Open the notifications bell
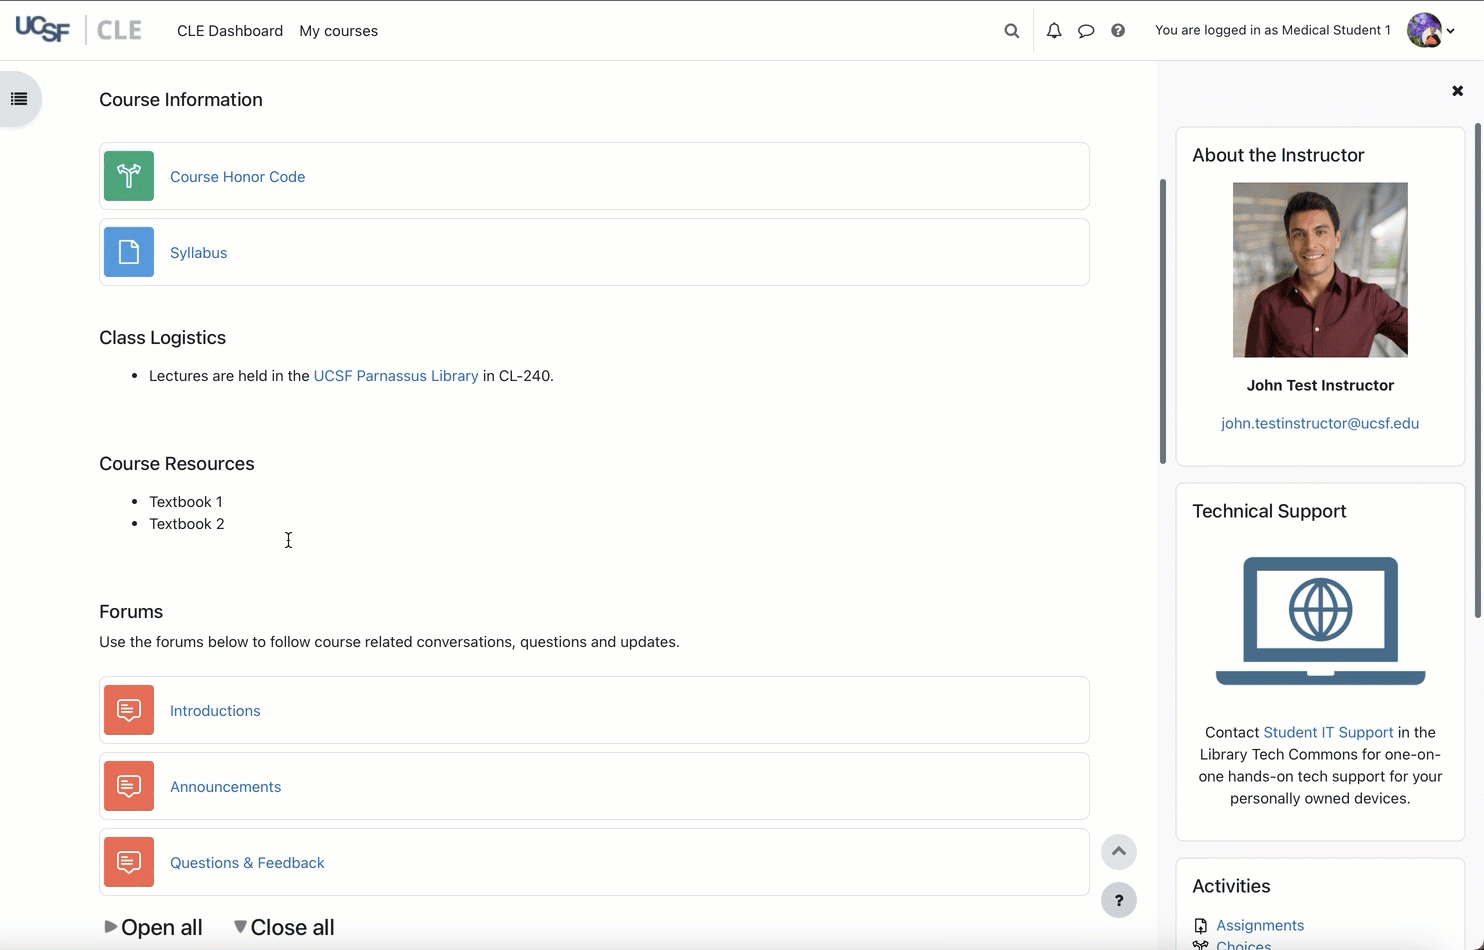1484x950 pixels. click(x=1054, y=31)
